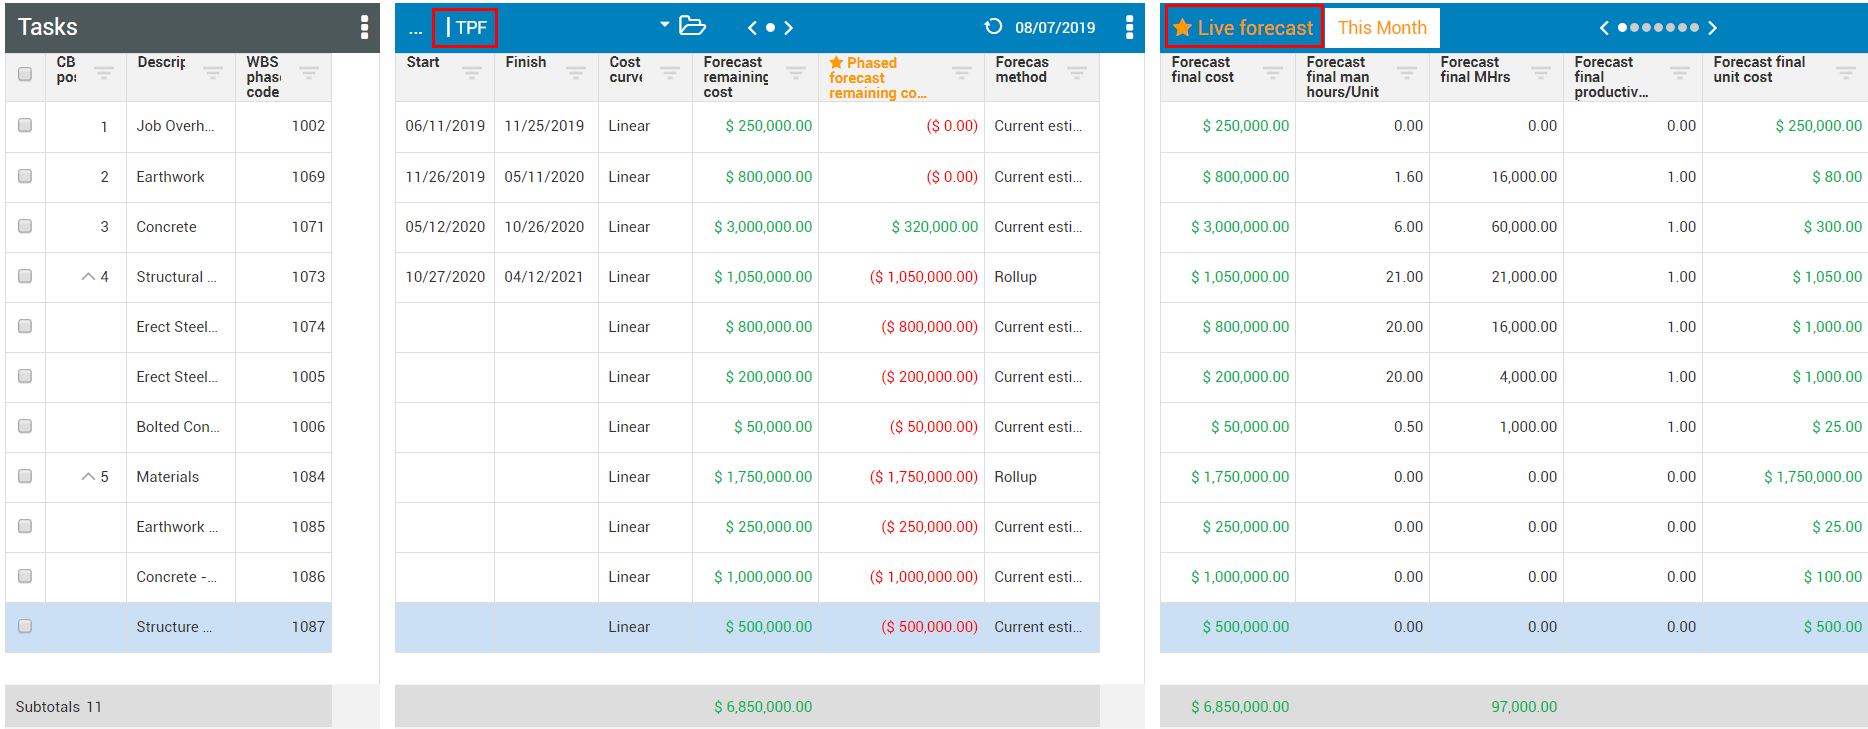Click the open folder icon in TPF header
1868x729 pixels.
692,26
